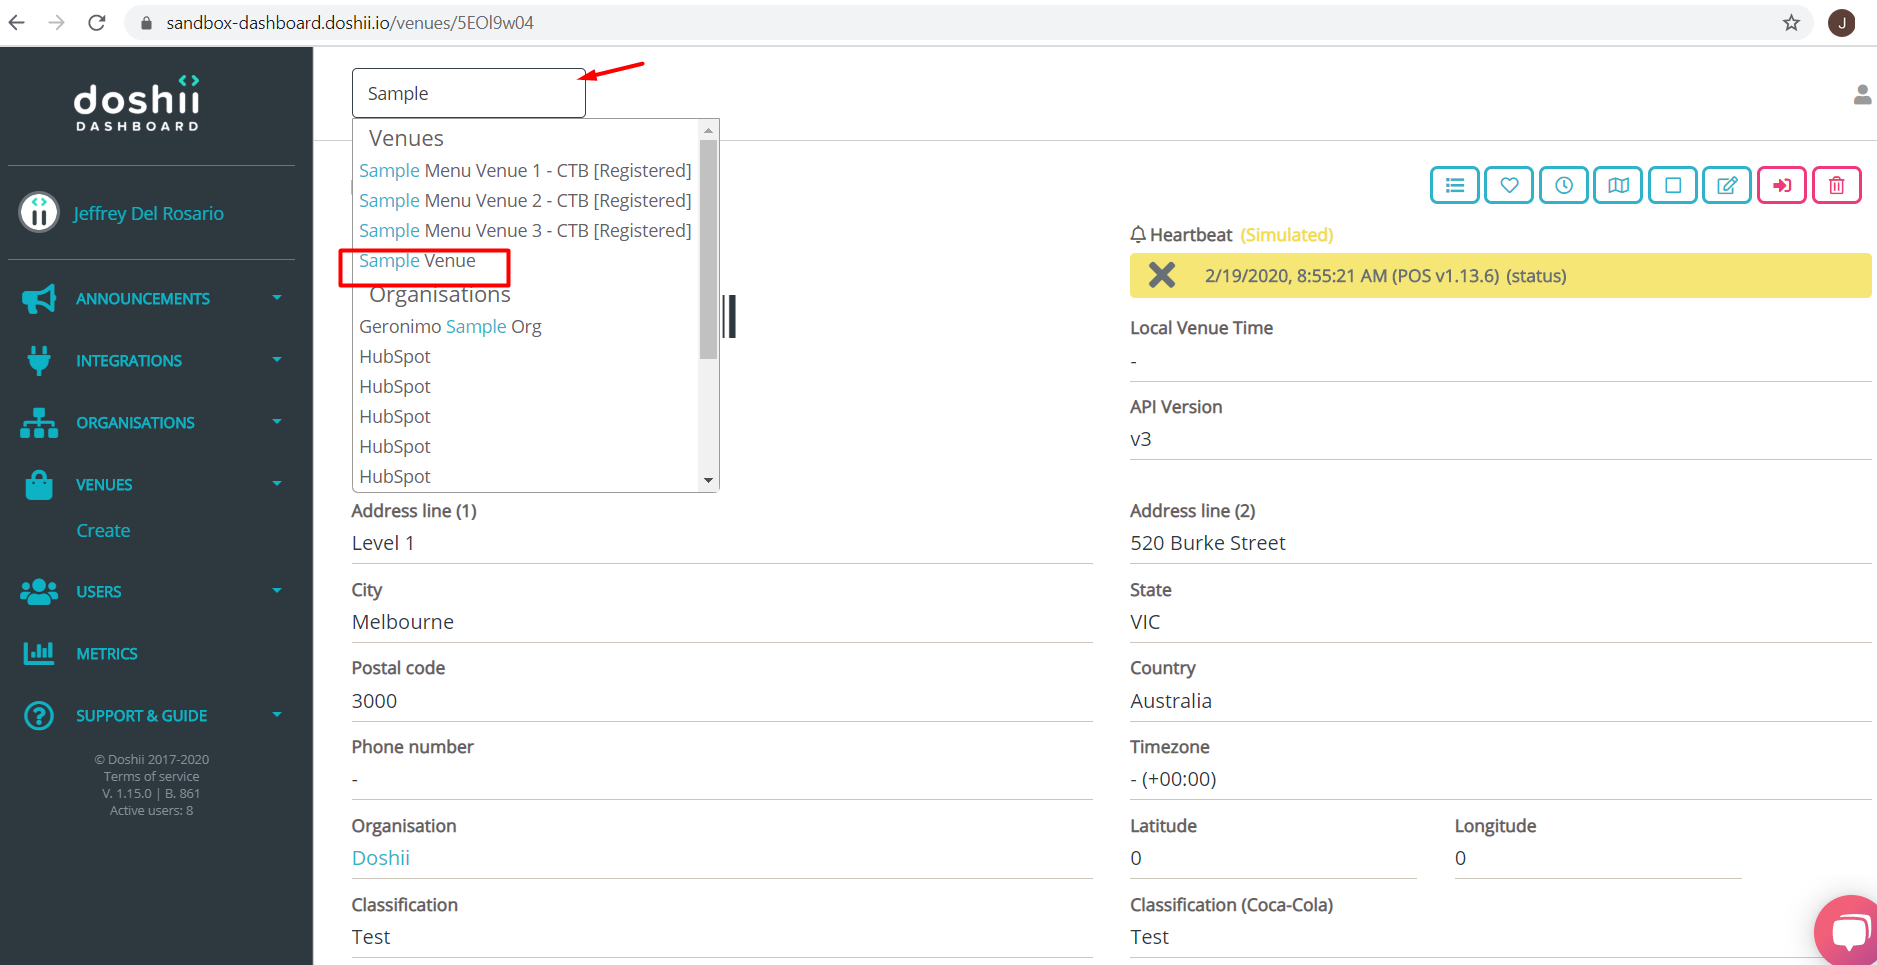
Task: Click the Melbourne city value
Action: click(x=403, y=622)
